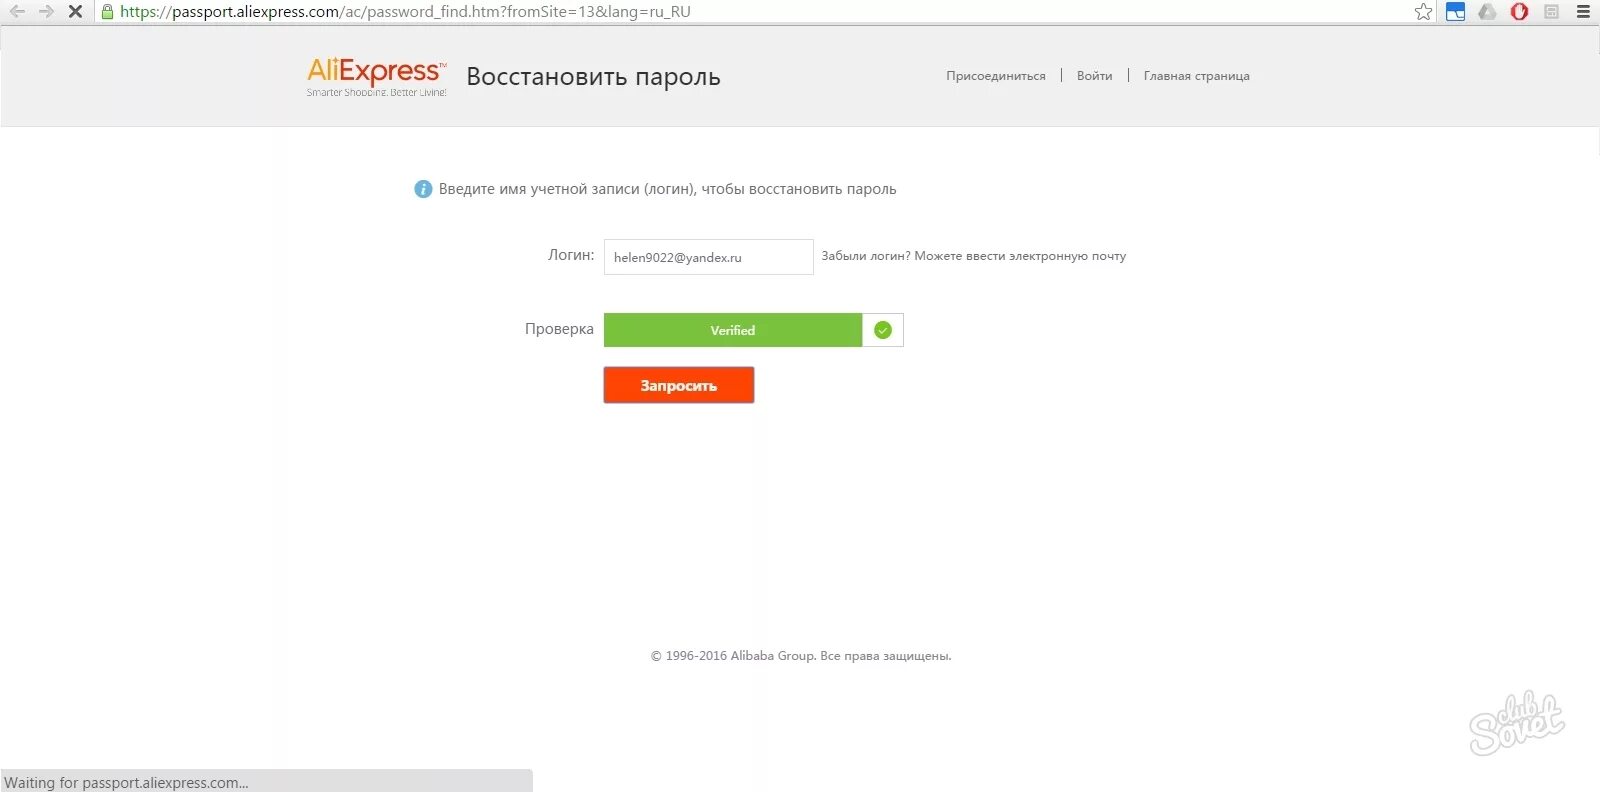Click the gray page extension icon
This screenshot has height=792, width=1600.
[x=1552, y=12]
